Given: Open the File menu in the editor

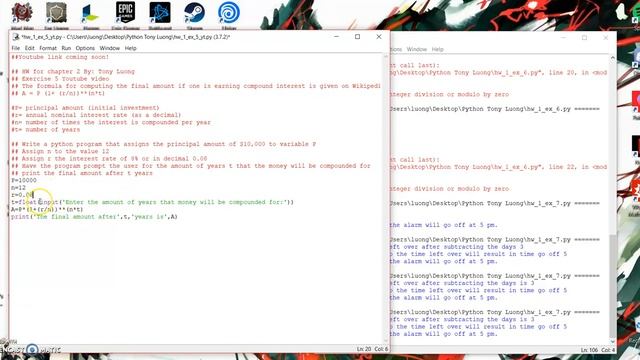Looking at the screenshot, I should (x=16, y=48).
